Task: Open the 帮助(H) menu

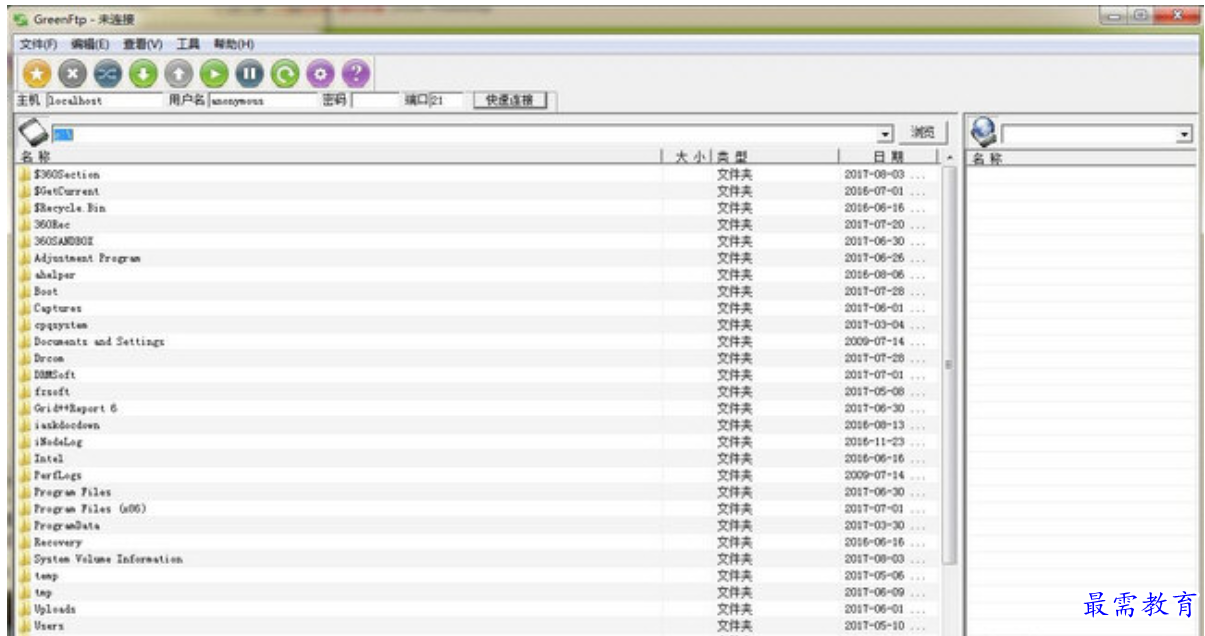Action: coord(234,44)
